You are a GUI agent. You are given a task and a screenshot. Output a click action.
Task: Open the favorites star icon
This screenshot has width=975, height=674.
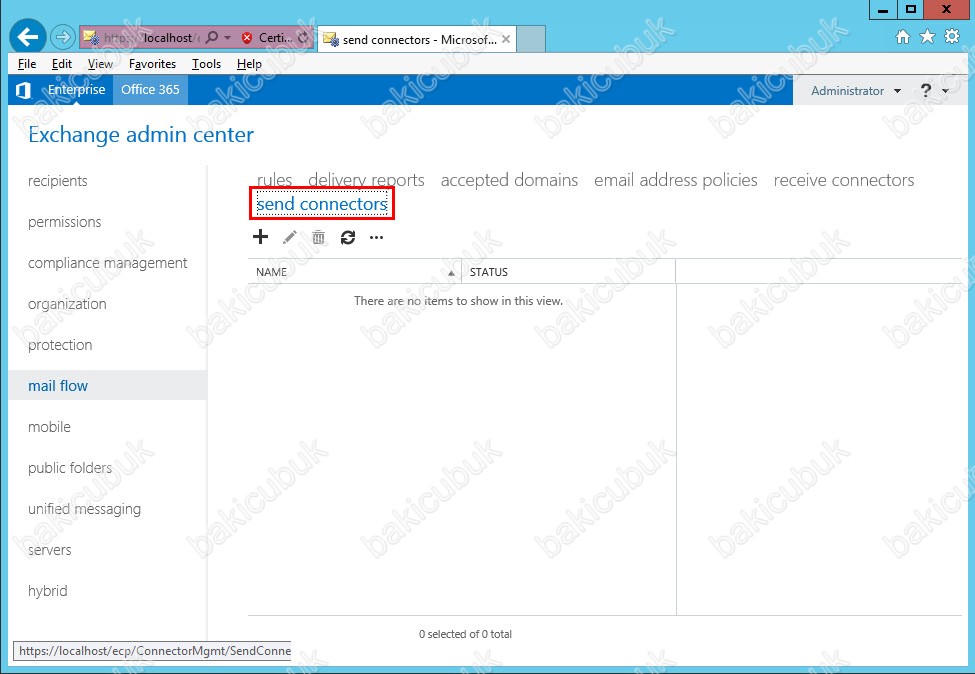tap(927, 37)
